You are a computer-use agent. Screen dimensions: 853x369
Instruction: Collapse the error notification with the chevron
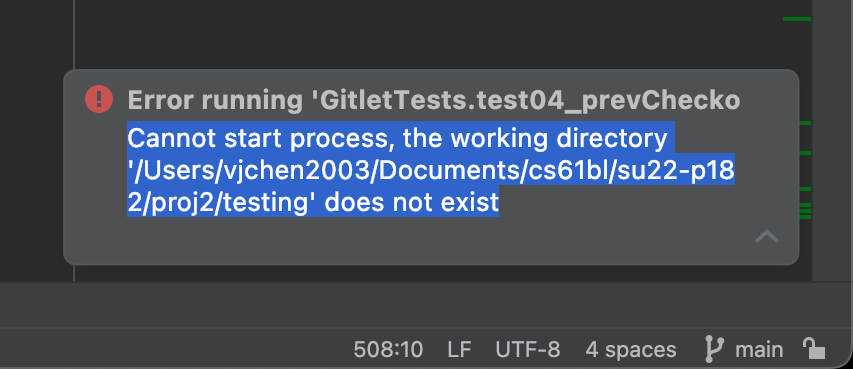tap(767, 236)
